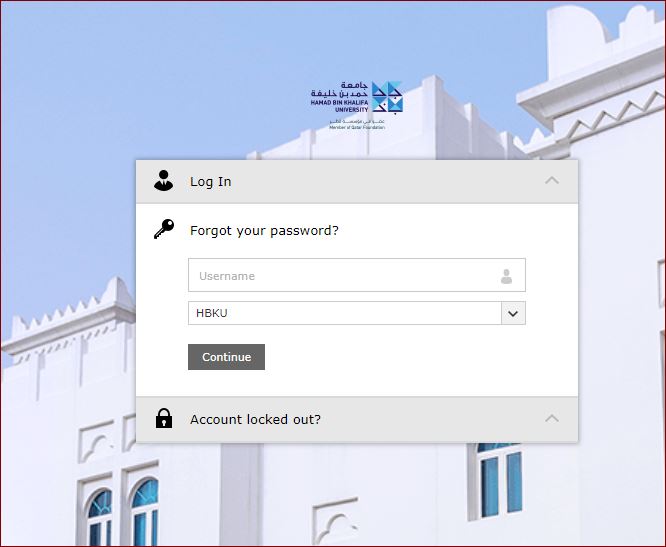Click the user silhouette icon inside Username field
Screen dimensions: 666x547
coord(506,276)
